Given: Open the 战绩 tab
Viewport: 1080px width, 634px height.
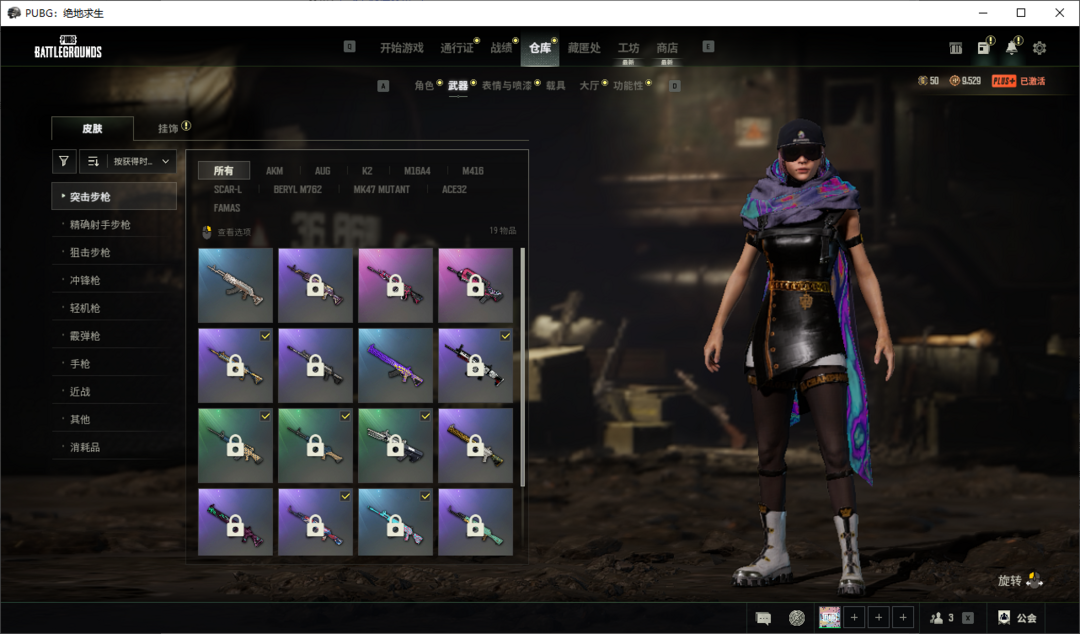Looking at the screenshot, I should click(501, 48).
